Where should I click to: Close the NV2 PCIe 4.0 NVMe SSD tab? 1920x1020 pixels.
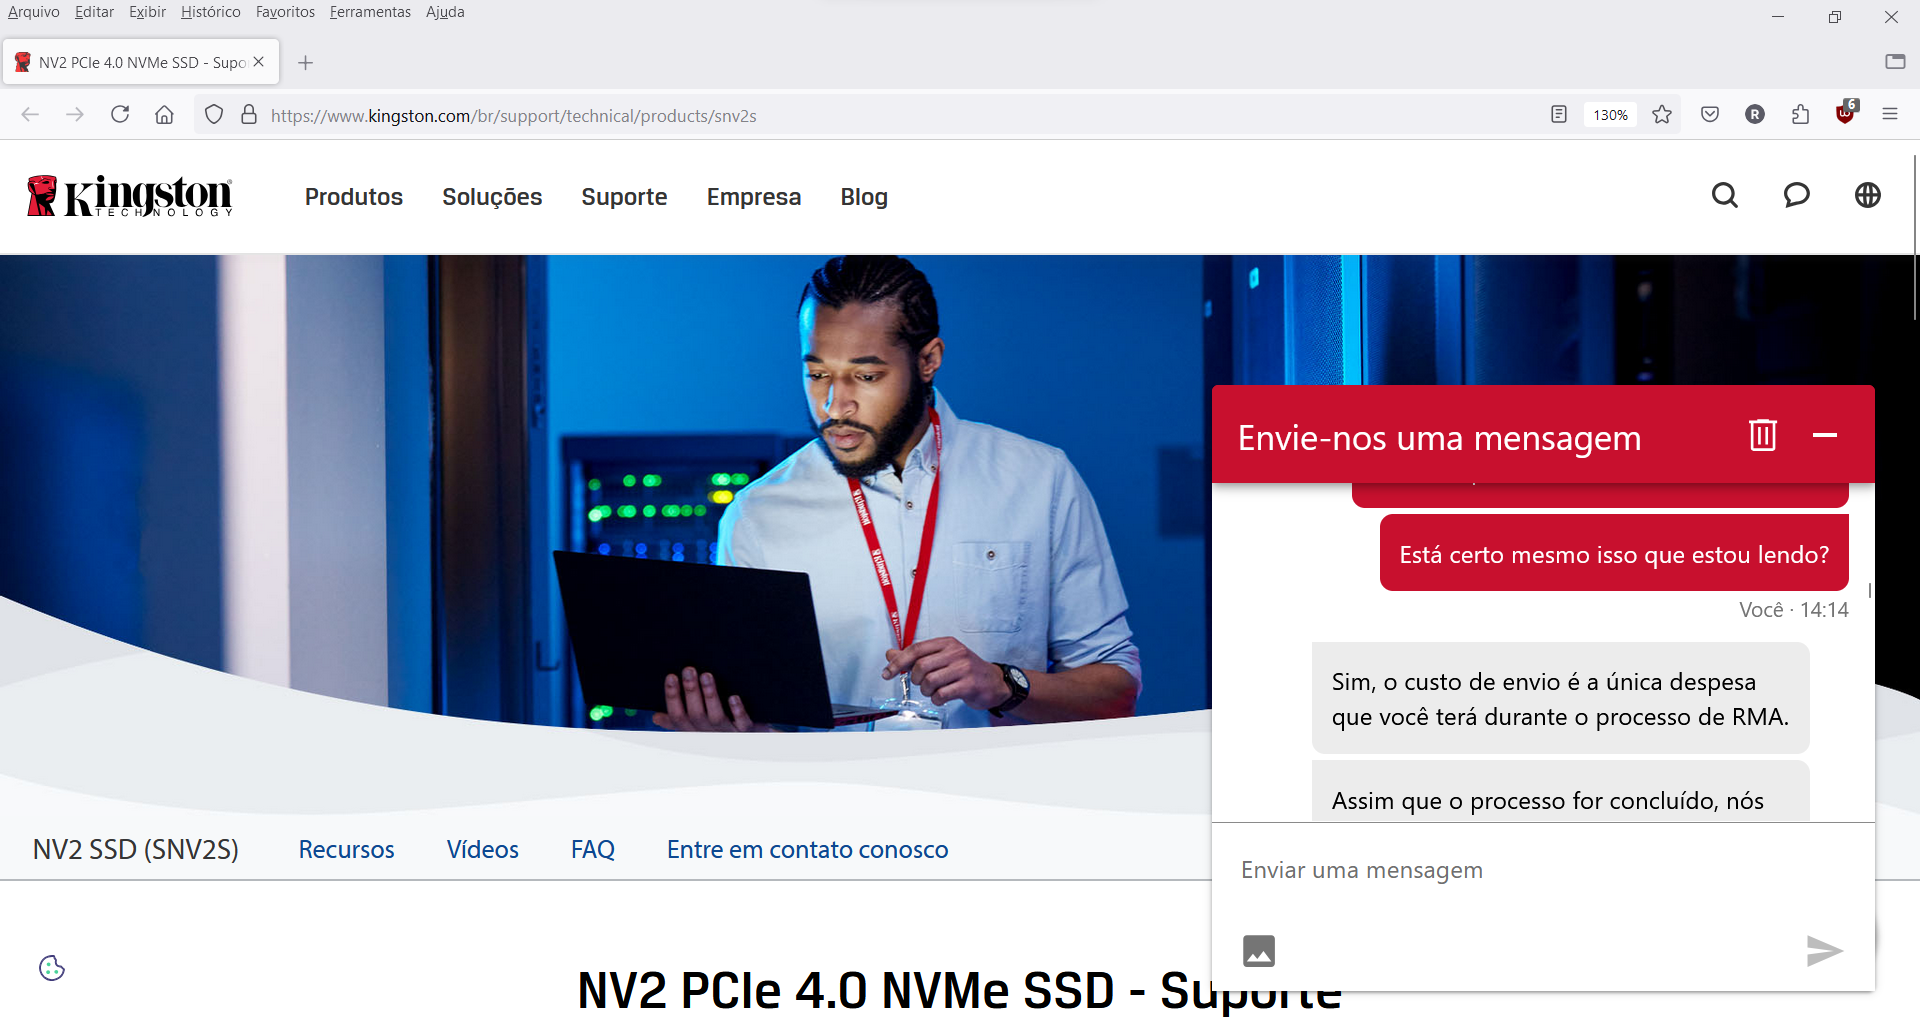(259, 62)
